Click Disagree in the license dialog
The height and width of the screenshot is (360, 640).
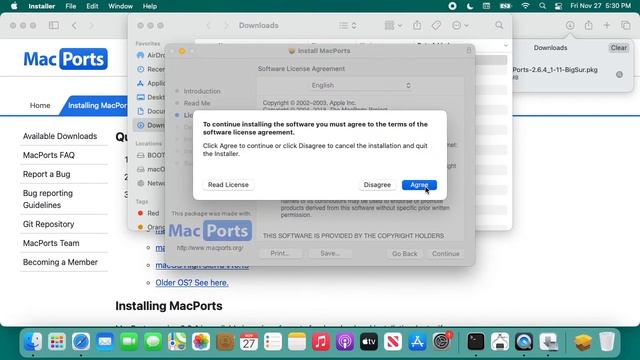click(377, 185)
